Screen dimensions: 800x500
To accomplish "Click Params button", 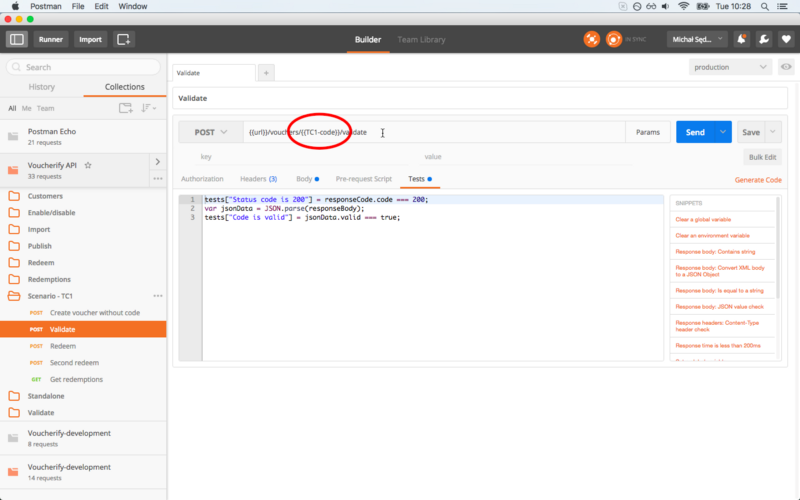I will pos(648,132).
